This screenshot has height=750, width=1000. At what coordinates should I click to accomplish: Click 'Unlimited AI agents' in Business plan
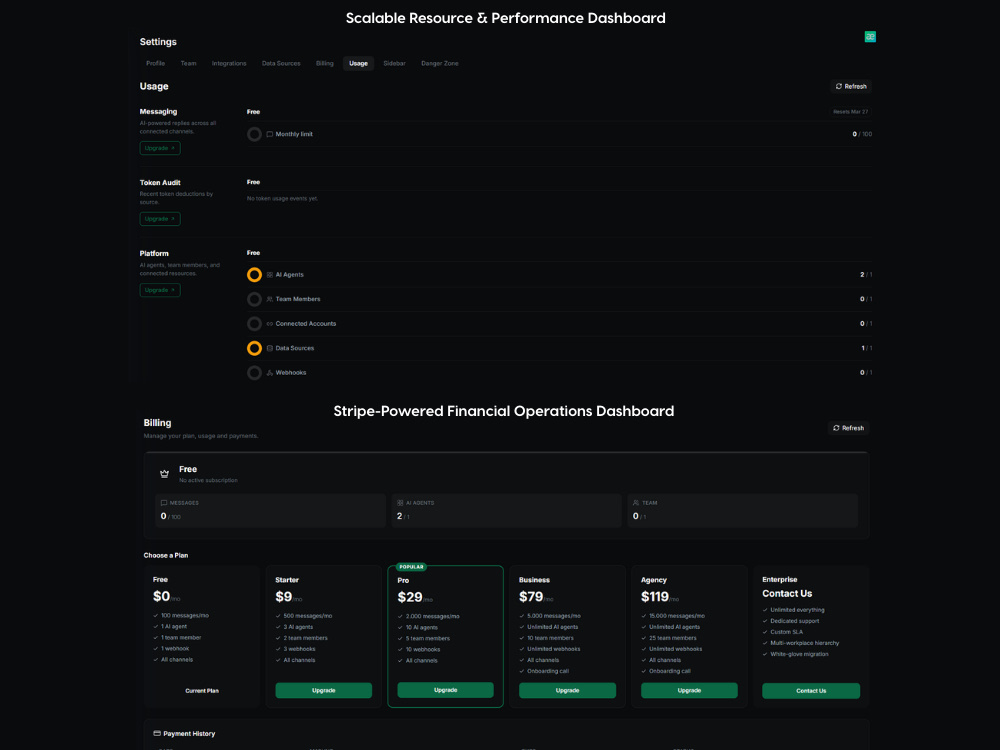pyautogui.click(x=552, y=627)
